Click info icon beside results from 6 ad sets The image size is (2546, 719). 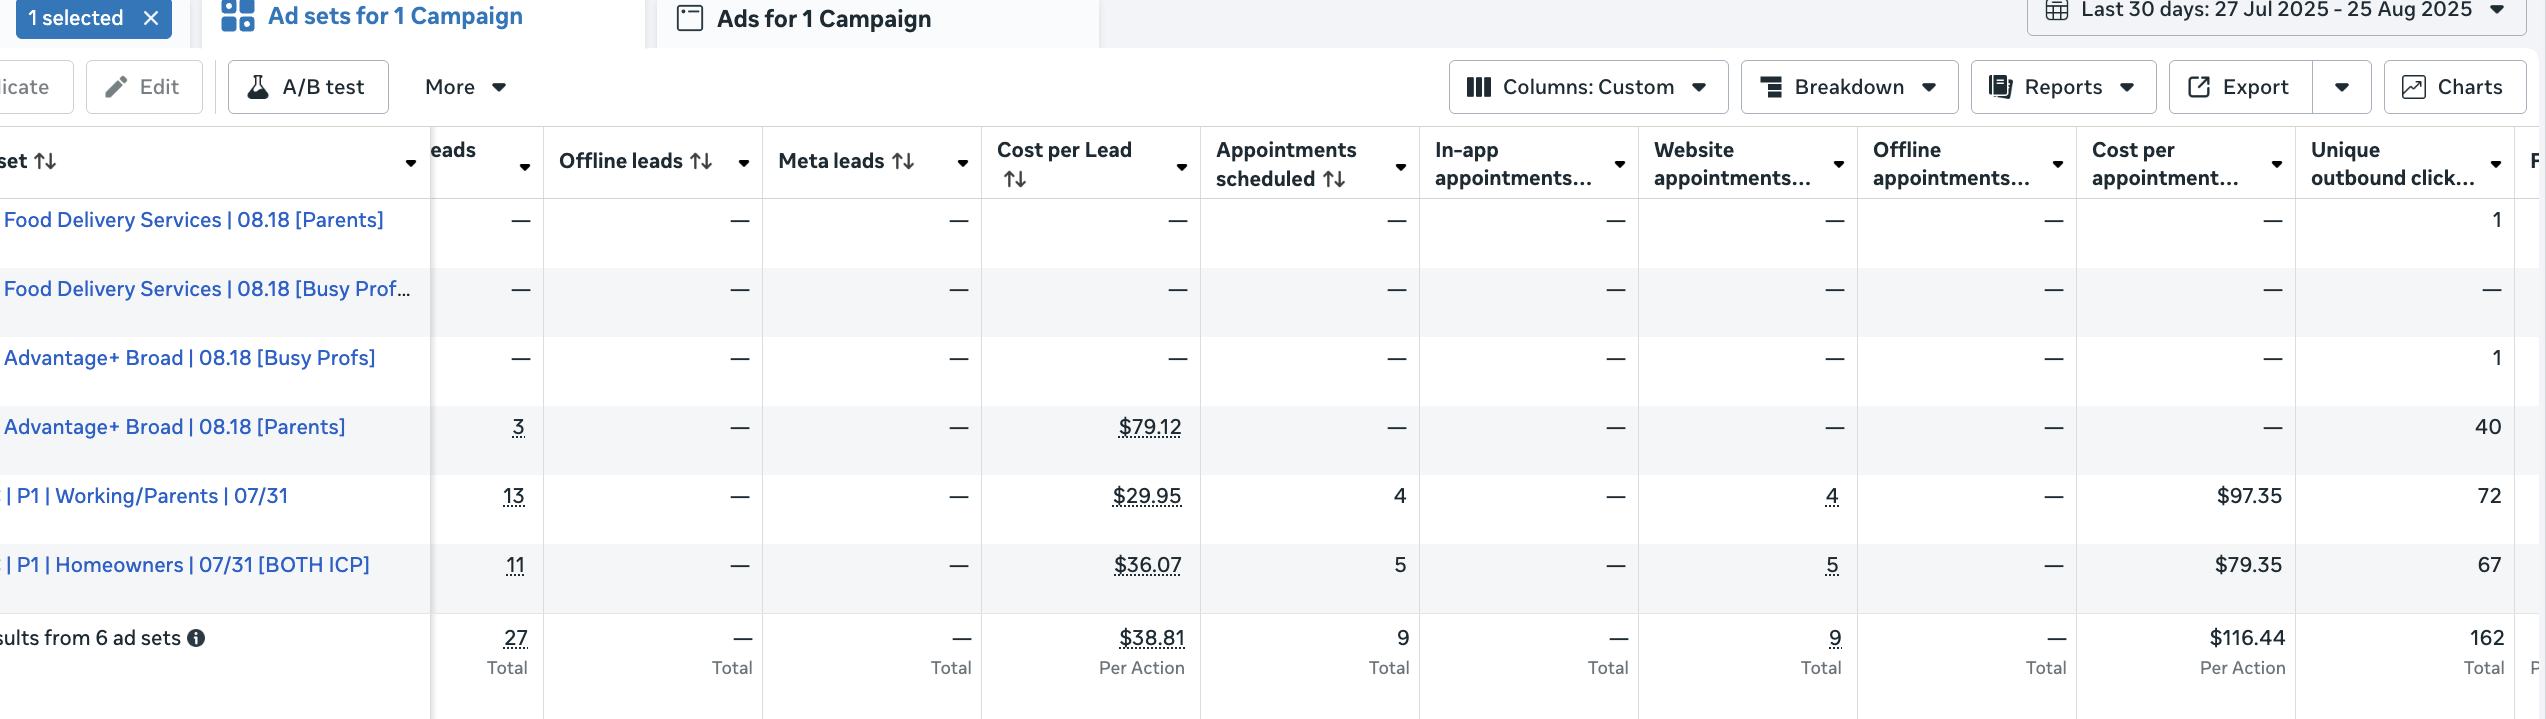click(x=197, y=638)
